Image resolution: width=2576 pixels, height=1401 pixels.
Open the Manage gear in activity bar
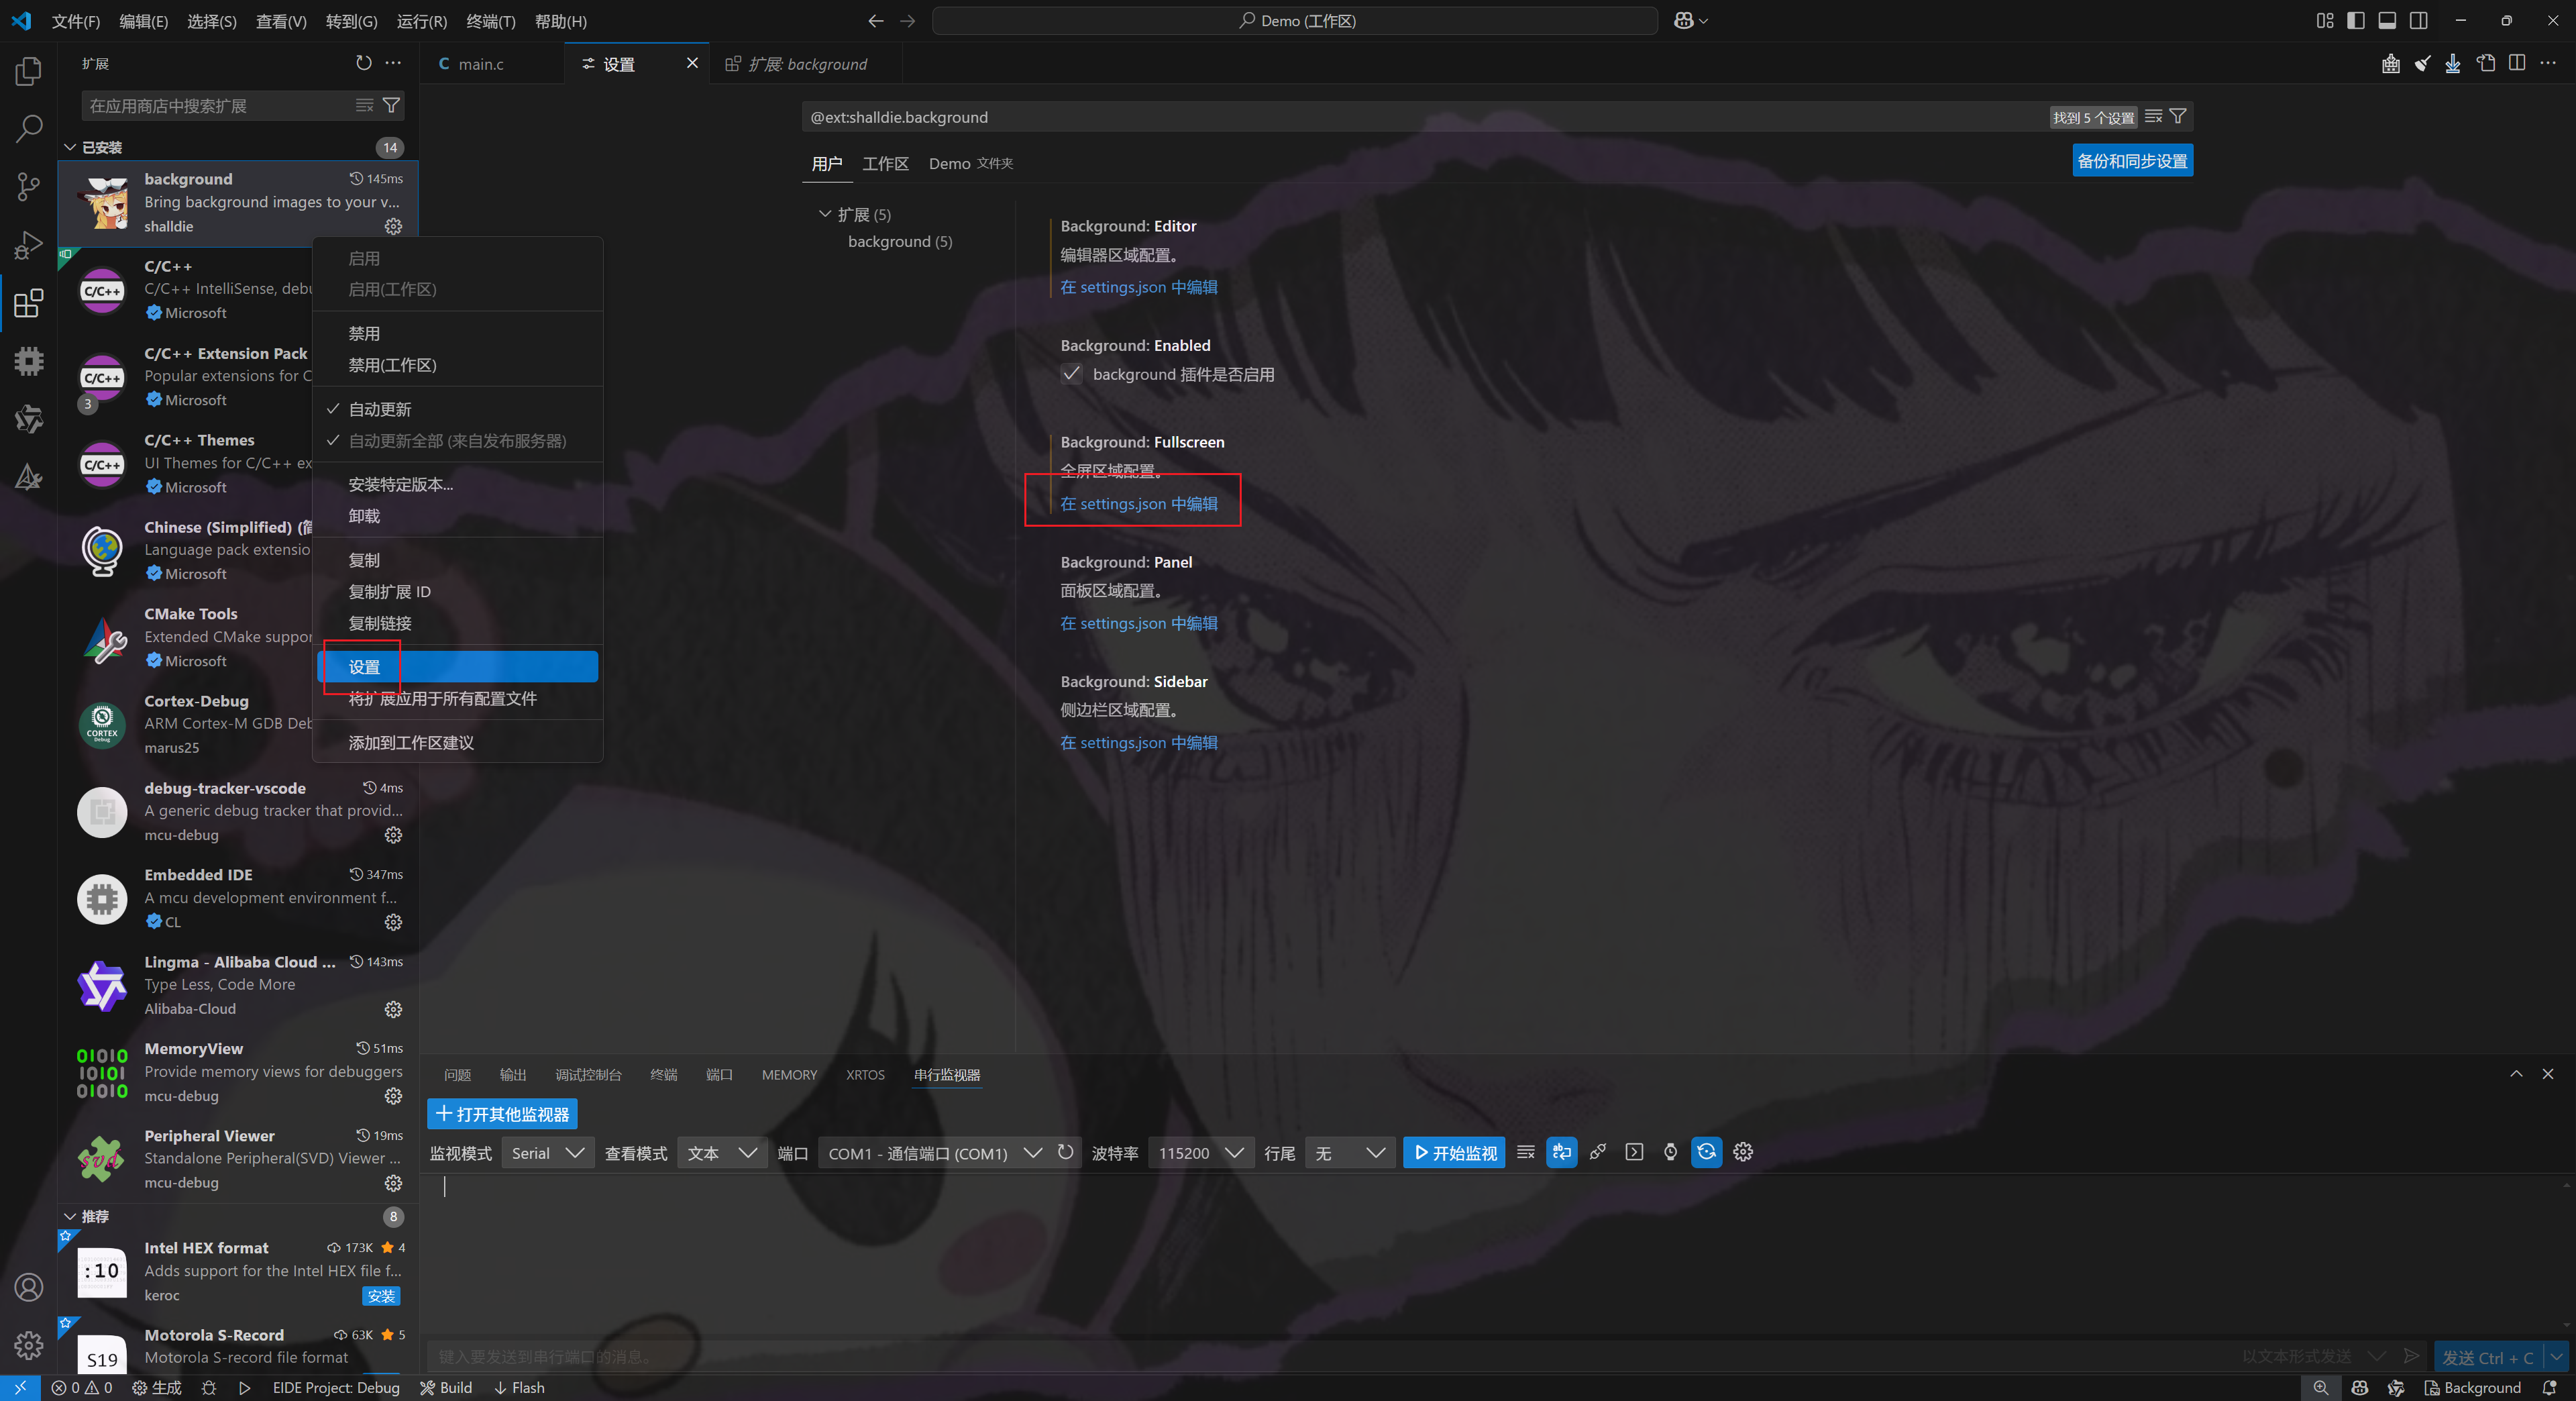[x=29, y=1345]
